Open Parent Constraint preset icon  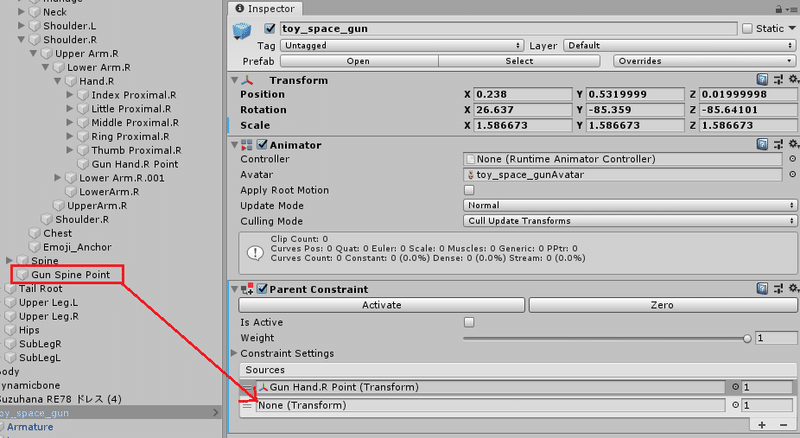[778, 289]
